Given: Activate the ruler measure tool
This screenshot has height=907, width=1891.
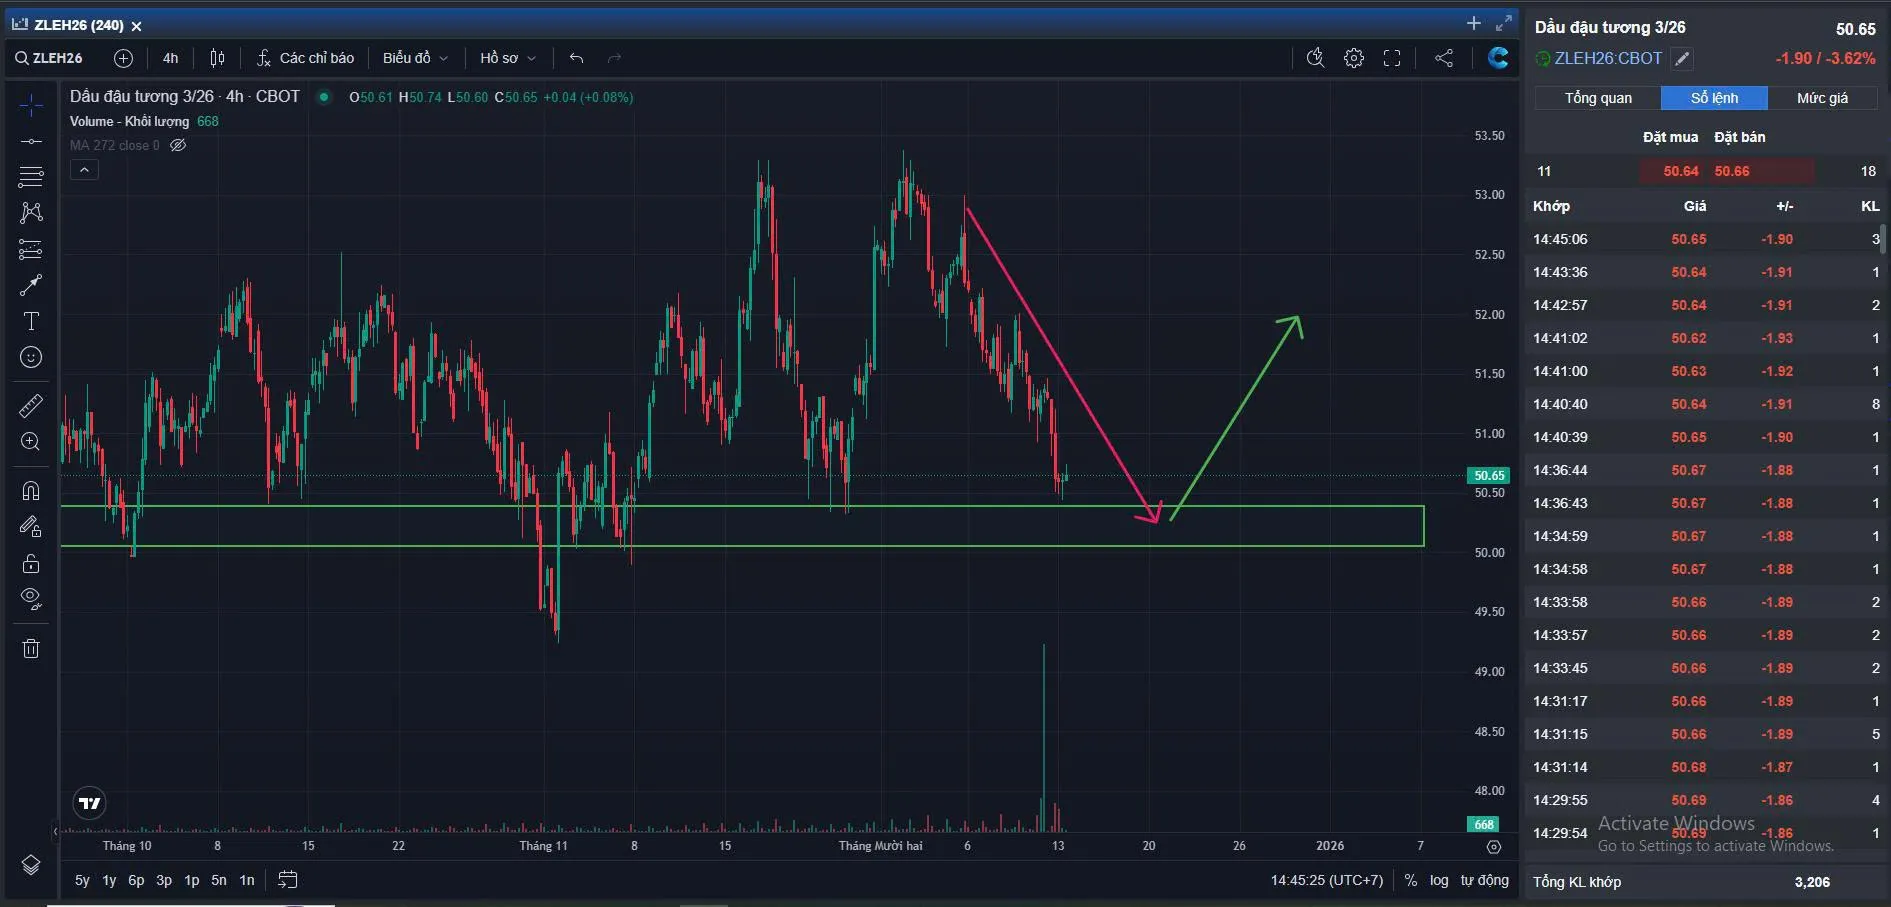Looking at the screenshot, I should click(31, 405).
